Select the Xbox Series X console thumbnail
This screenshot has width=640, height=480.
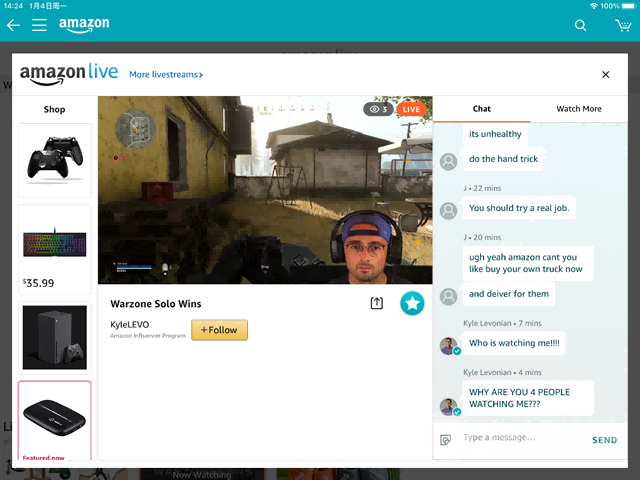(54, 338)
